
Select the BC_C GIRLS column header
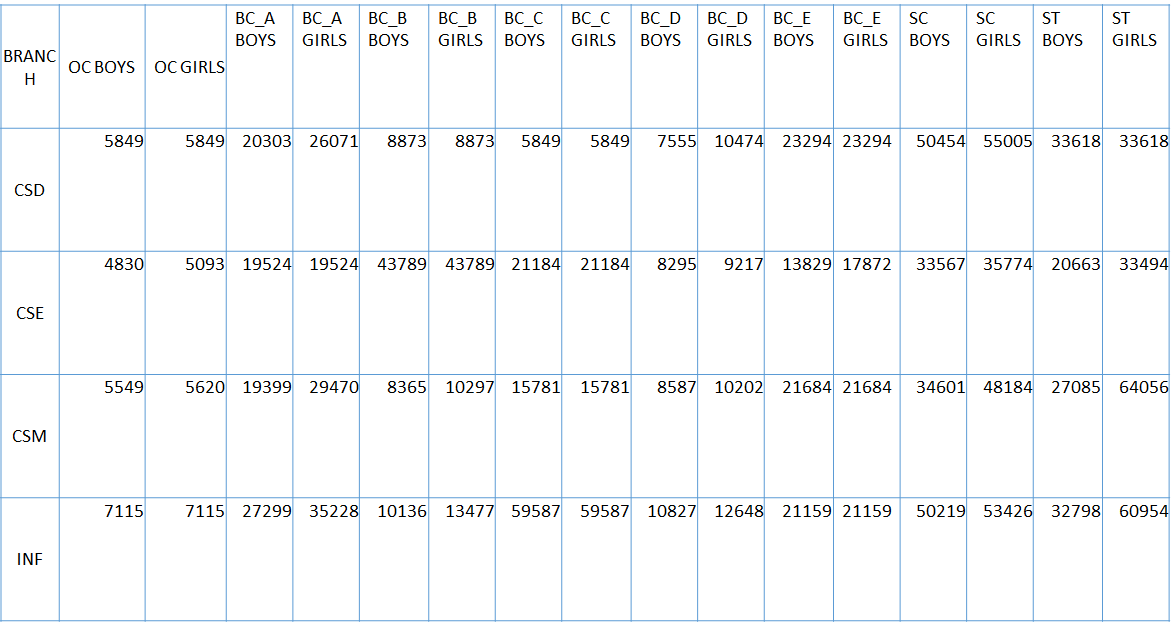(x=596, y=67)
